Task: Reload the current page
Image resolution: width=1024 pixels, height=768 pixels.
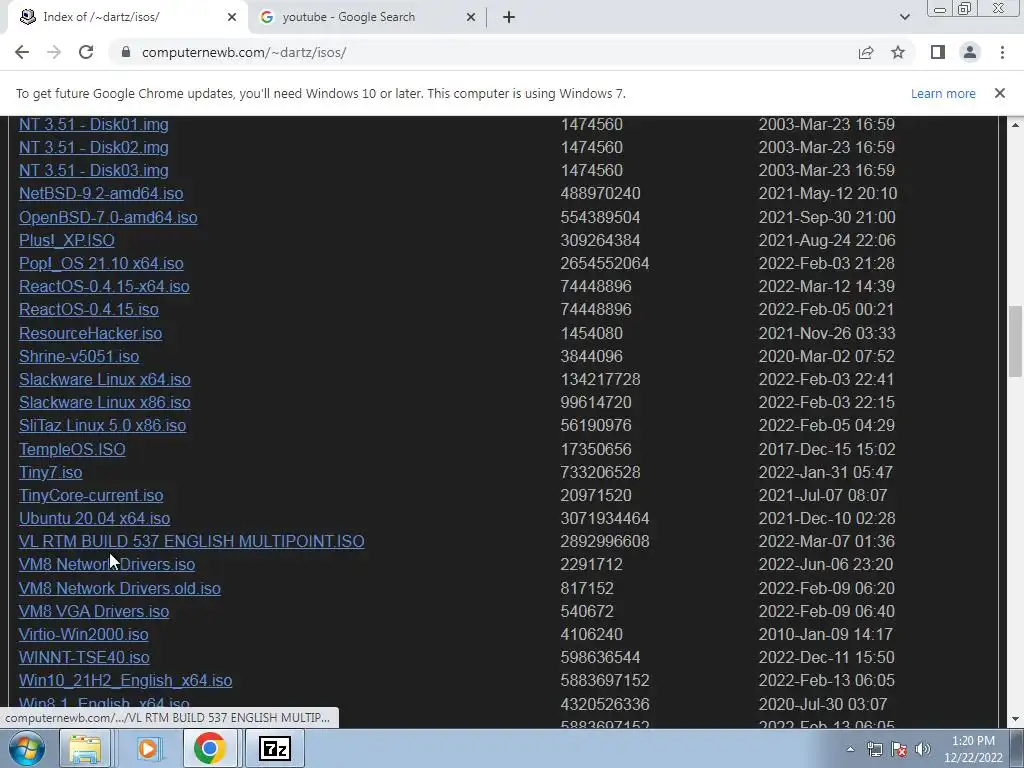Action: tap(86, 52)
